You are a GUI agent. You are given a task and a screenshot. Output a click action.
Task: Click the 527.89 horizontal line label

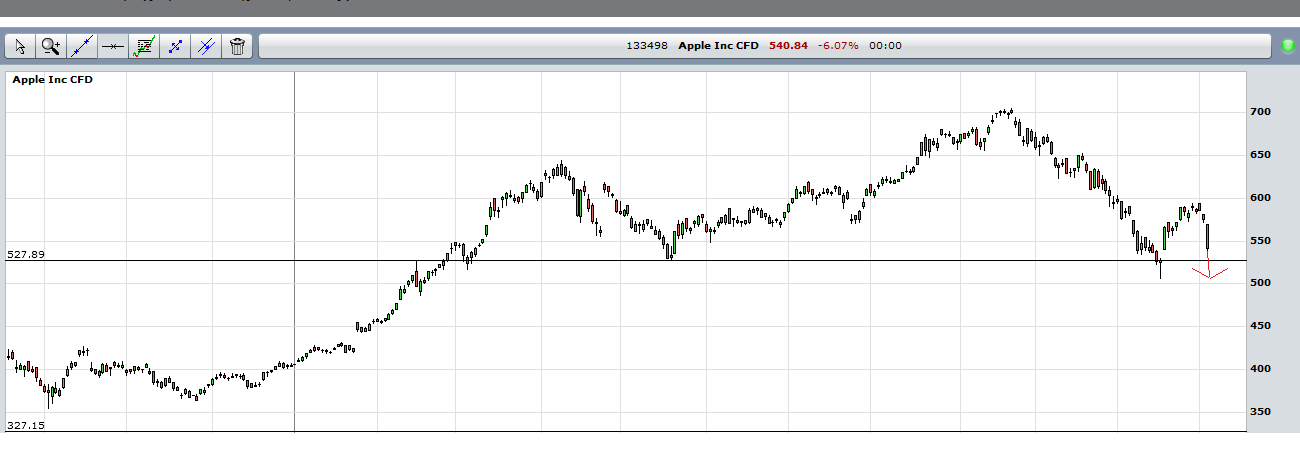pos(26,255)
